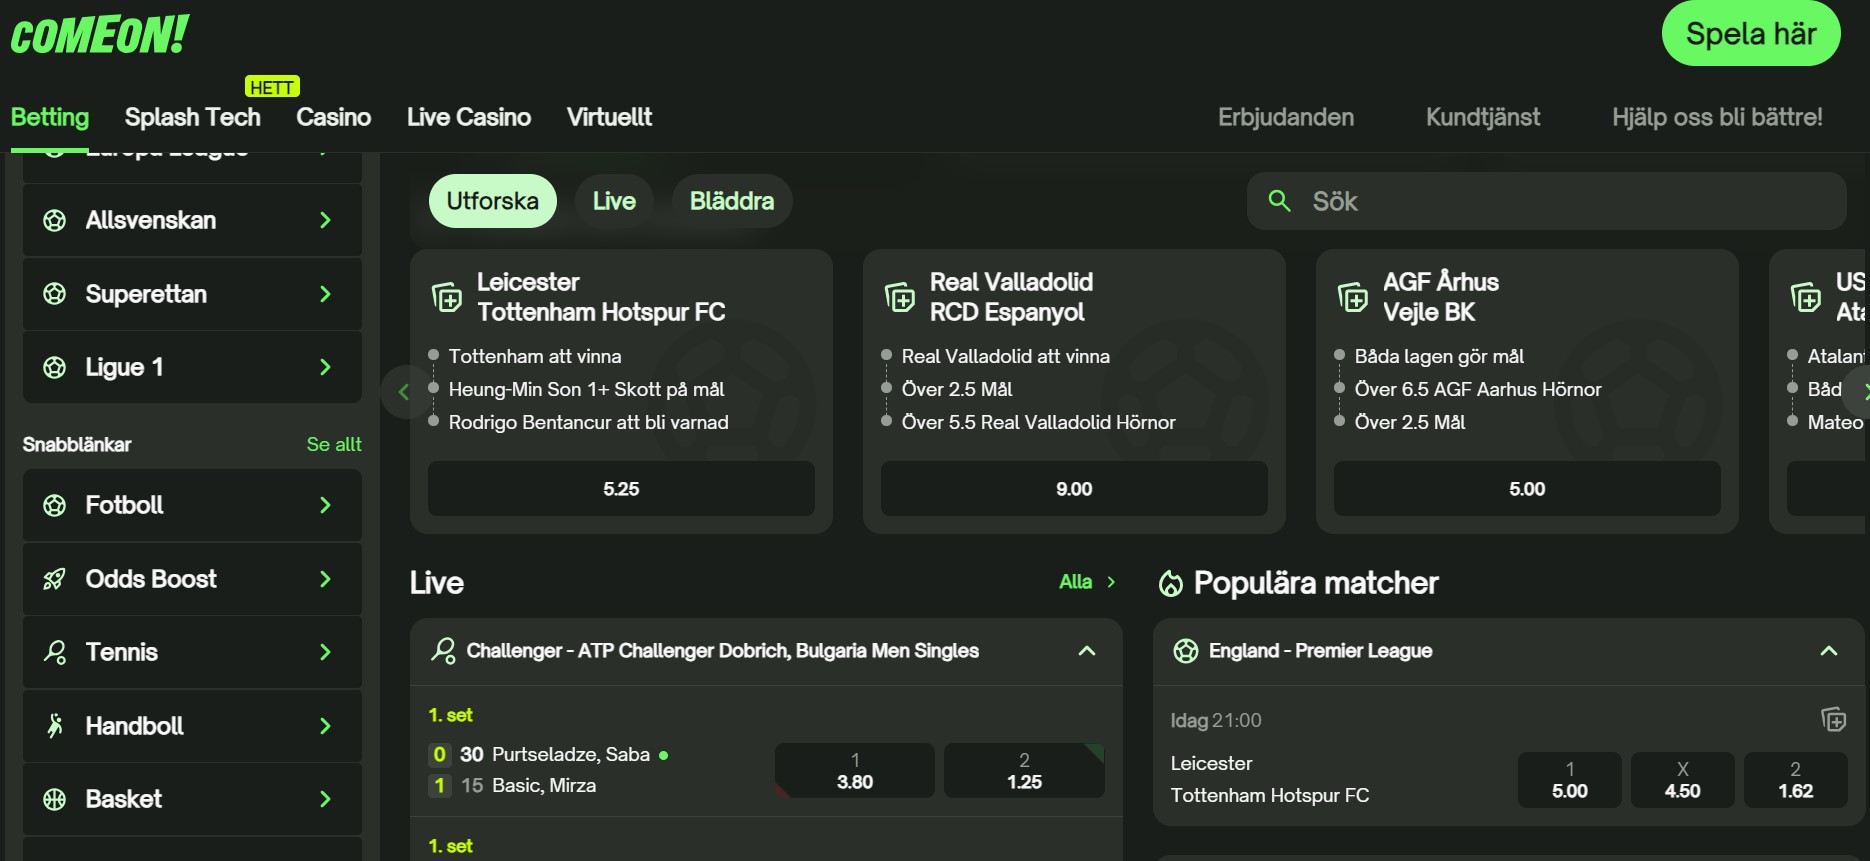Switch to the Live filter tab

614,201
